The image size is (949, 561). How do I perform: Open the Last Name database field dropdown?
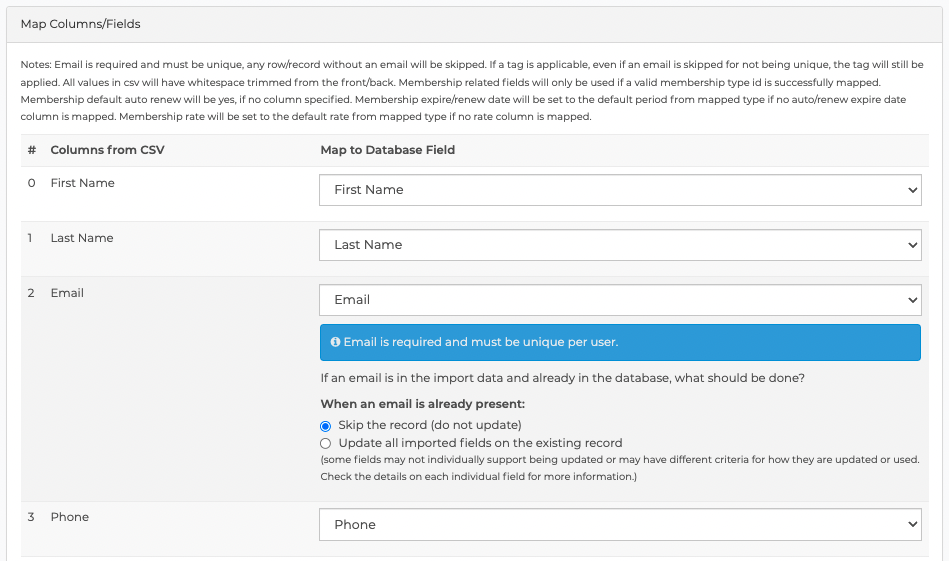point(620,244)
